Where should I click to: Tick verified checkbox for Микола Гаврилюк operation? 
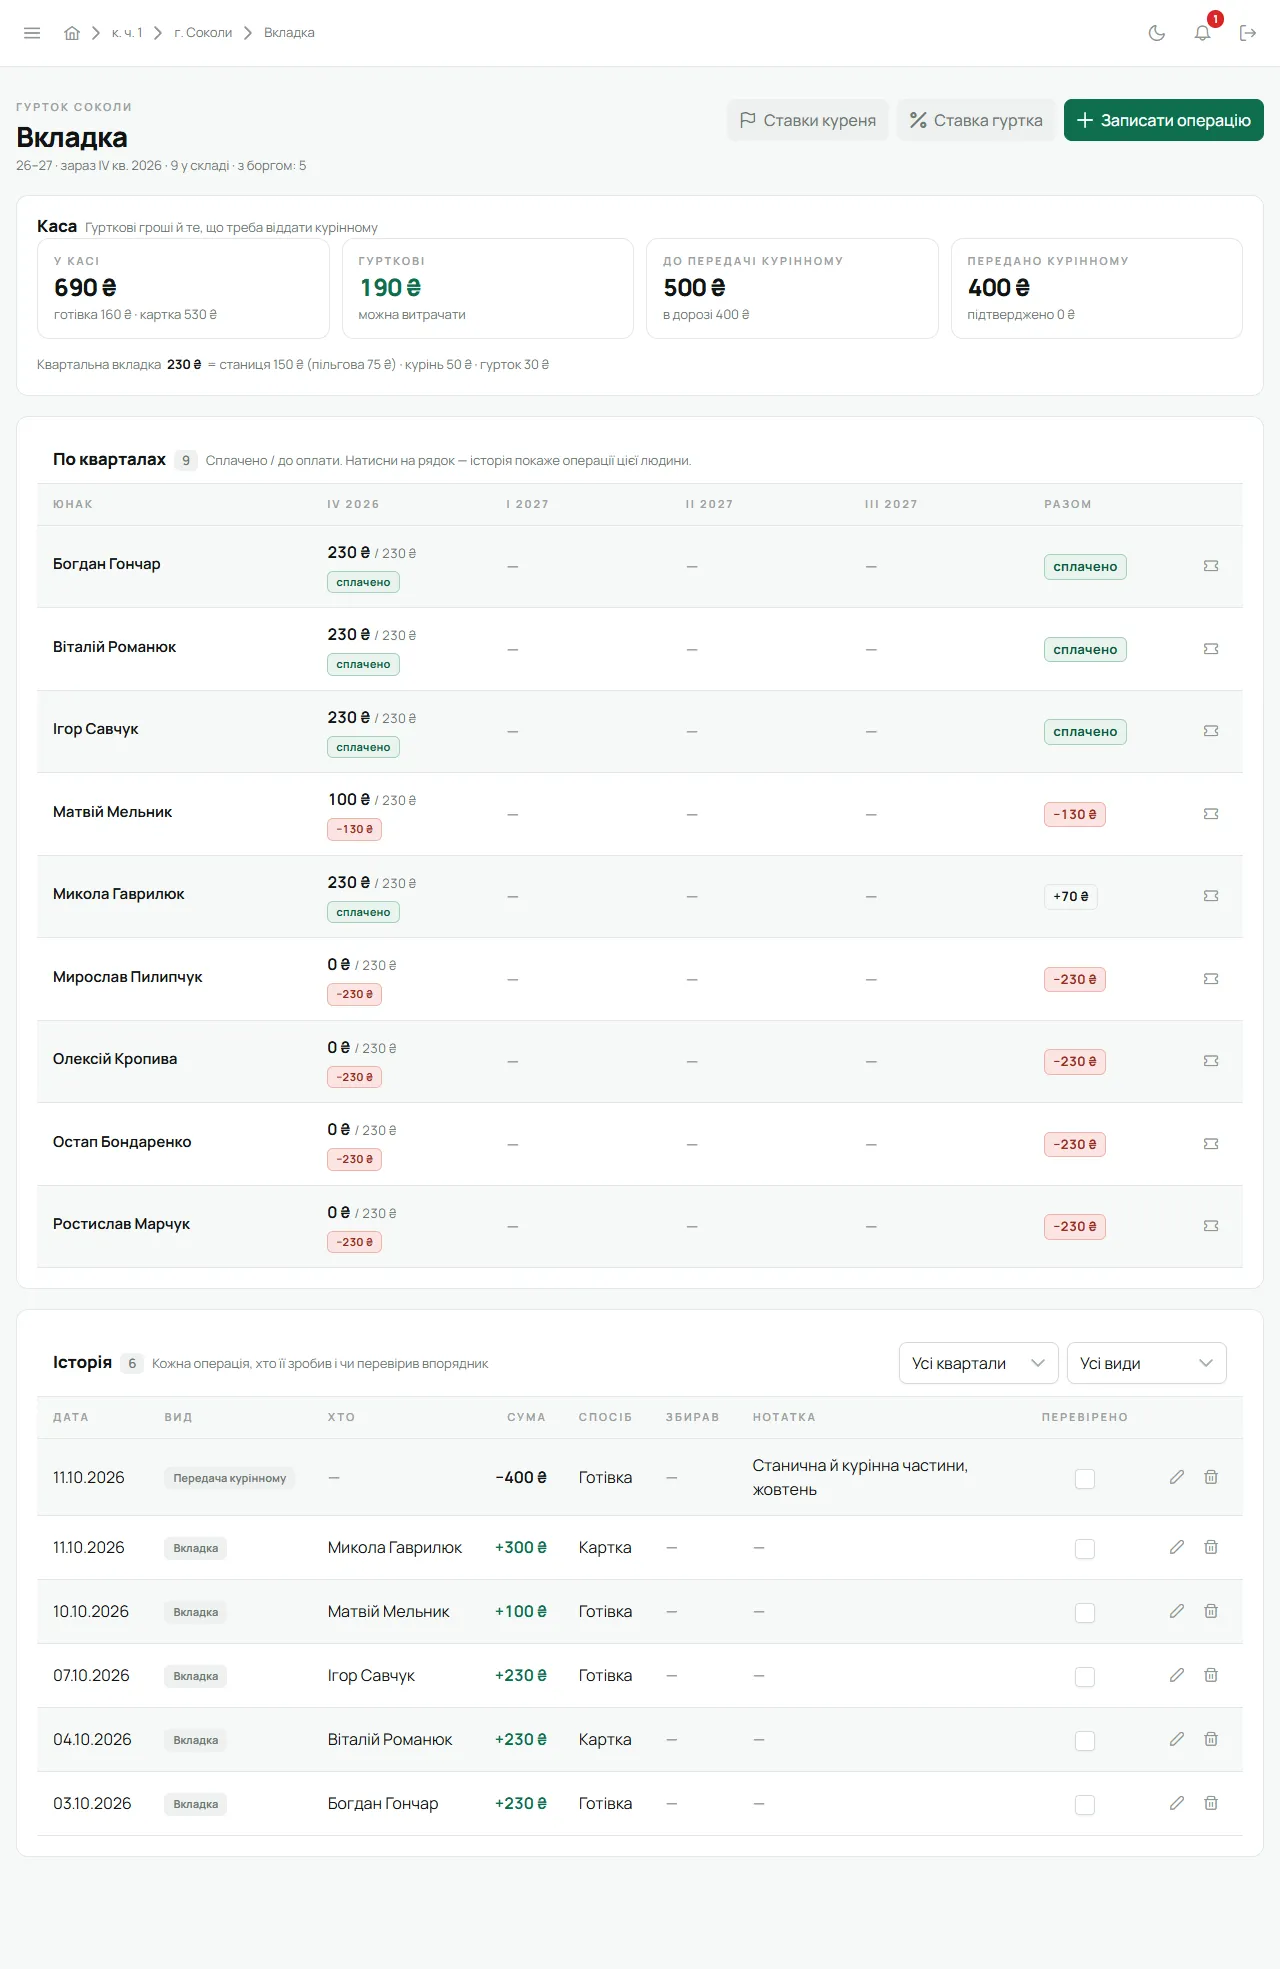pyautogui.click(x=1085, y=1548)
